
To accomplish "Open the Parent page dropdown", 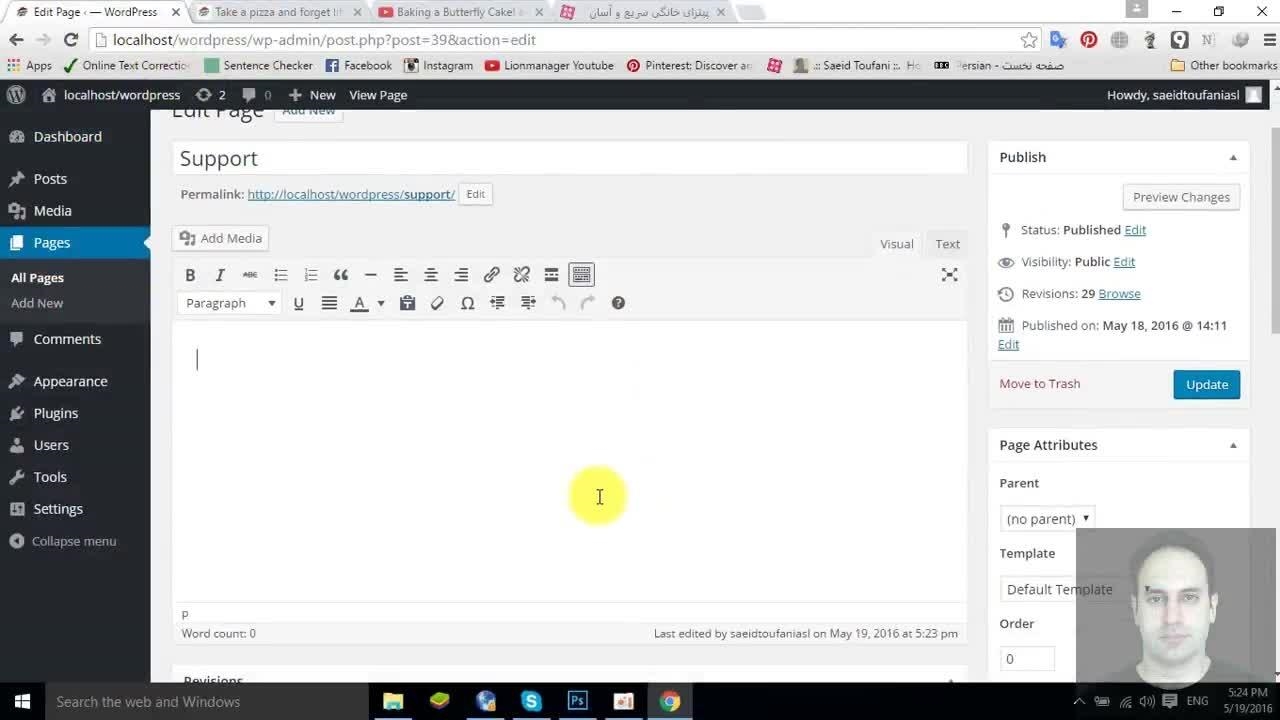I will point(1048,519).
